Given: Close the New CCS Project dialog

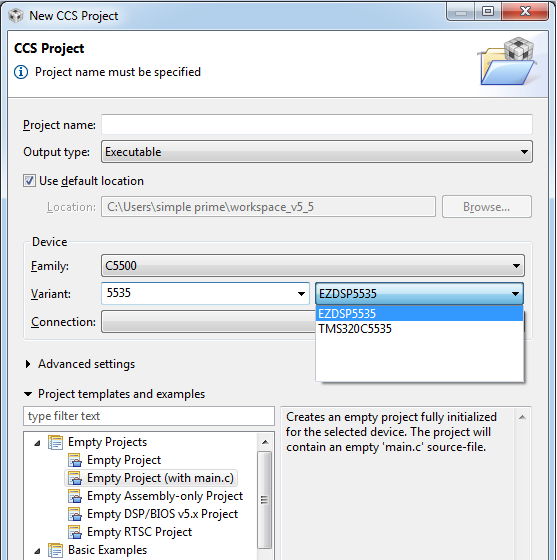Looking at the screenshot, I should click(x=525, y=12).
